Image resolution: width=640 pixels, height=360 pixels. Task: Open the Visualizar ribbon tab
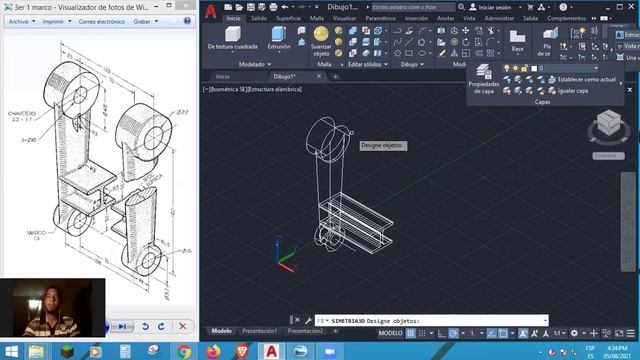coord(344,18)
